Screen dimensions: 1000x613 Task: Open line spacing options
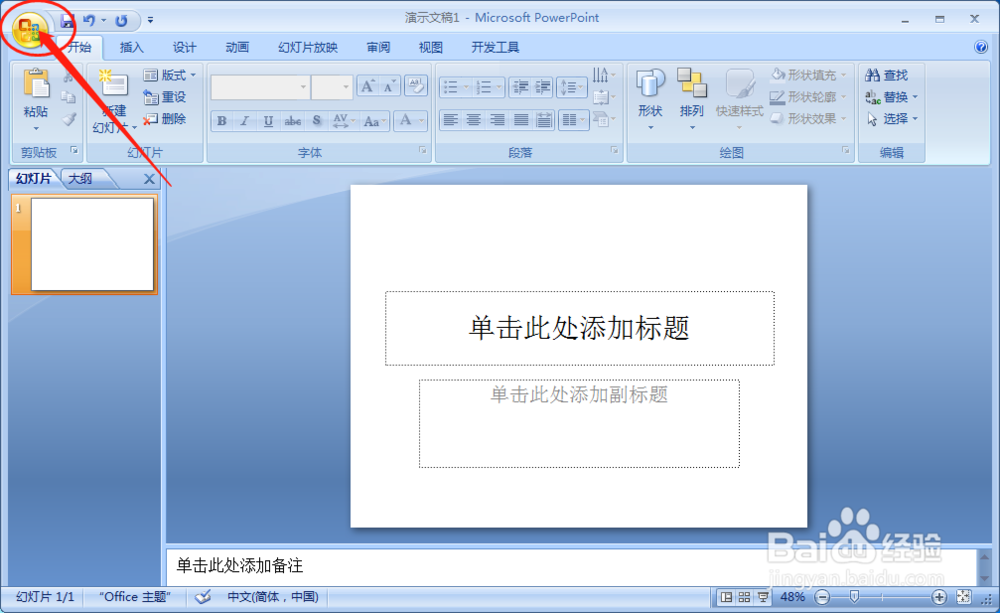(571, 87)
